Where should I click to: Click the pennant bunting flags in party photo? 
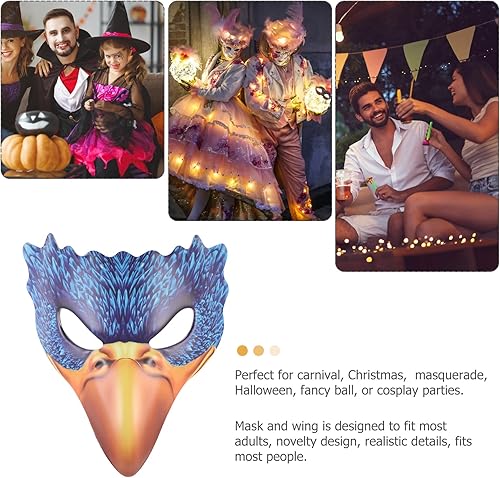(417, 55)
